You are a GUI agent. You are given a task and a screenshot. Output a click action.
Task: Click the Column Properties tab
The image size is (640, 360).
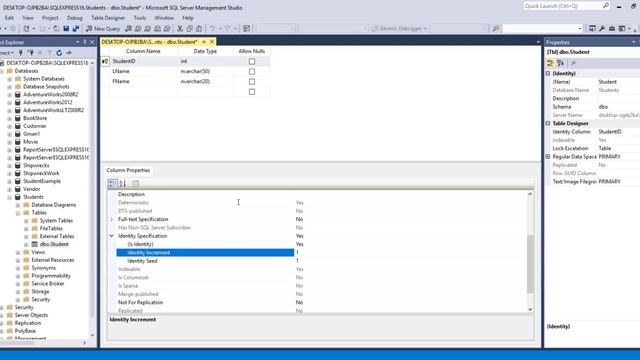[128, 170]
